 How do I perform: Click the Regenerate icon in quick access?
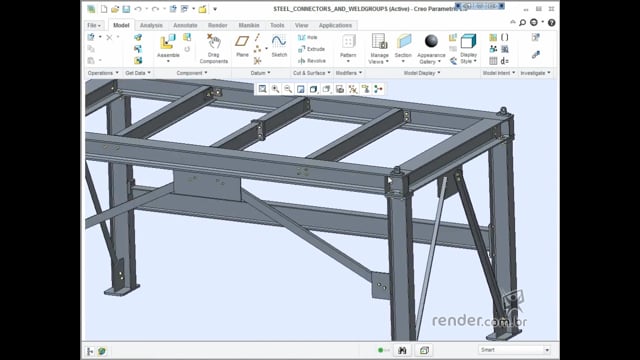pyautogui.click(x=173, y=9)
